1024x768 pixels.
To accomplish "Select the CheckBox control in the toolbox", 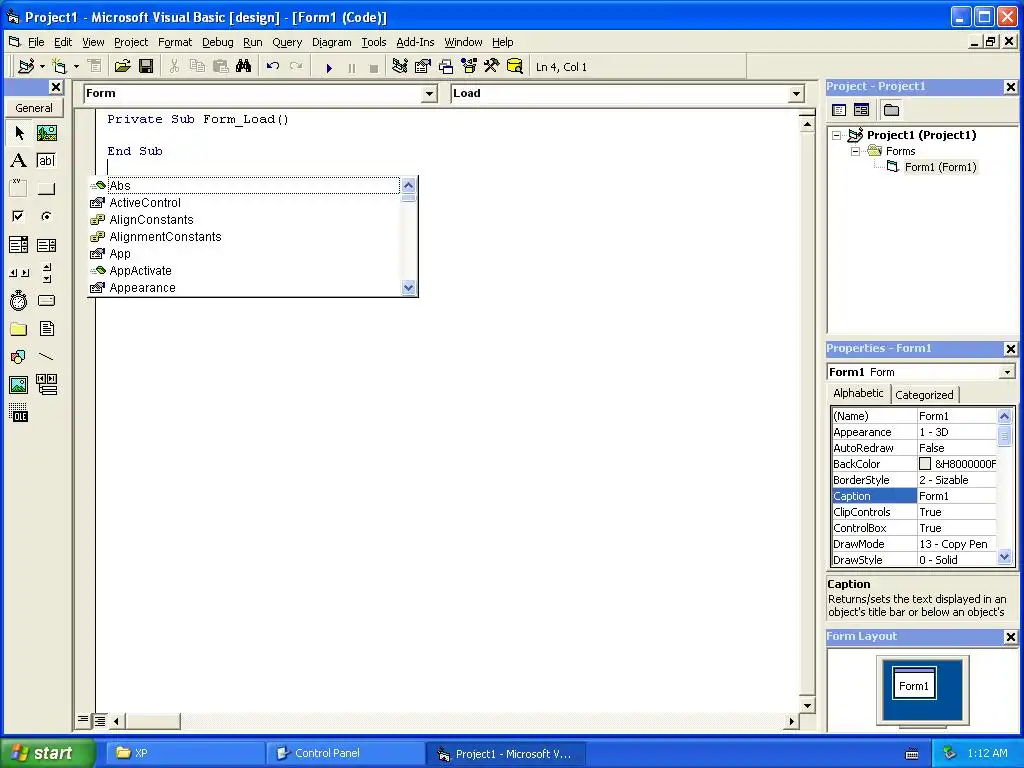I will point(19,216).
